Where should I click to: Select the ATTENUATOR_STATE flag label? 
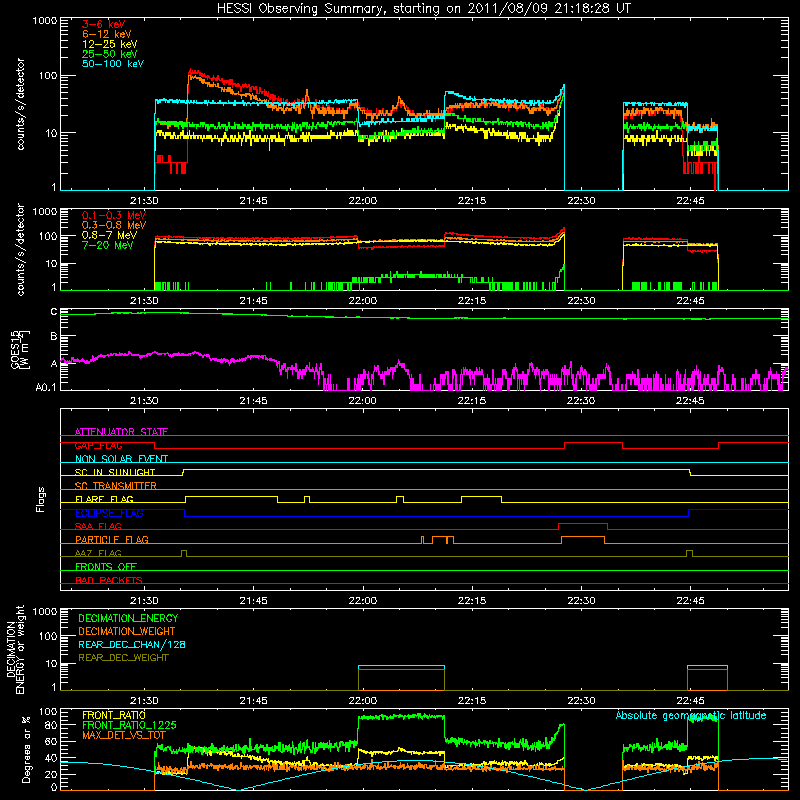point(121,432)
